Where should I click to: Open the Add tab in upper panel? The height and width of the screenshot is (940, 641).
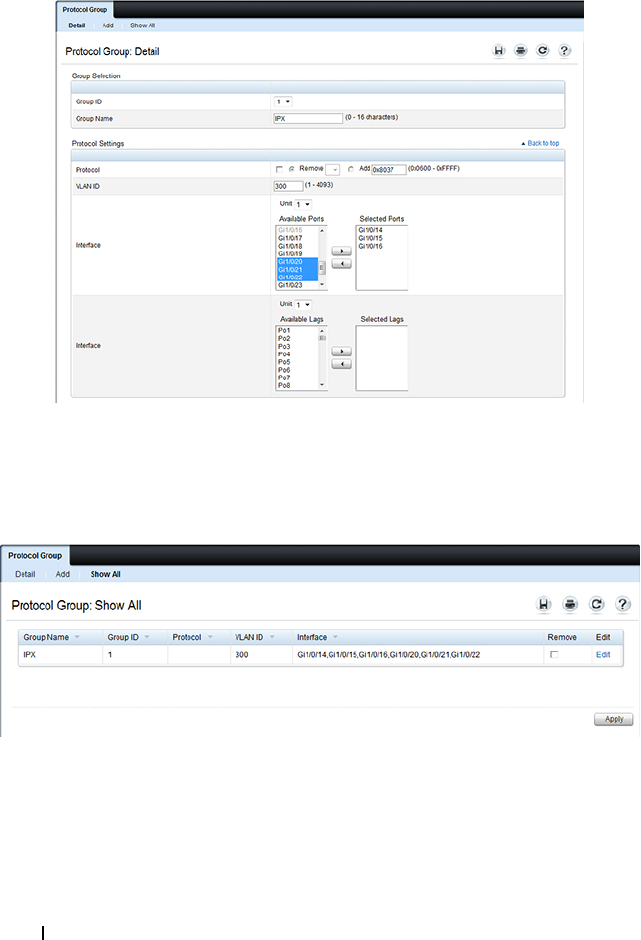[x=108, y=26]
